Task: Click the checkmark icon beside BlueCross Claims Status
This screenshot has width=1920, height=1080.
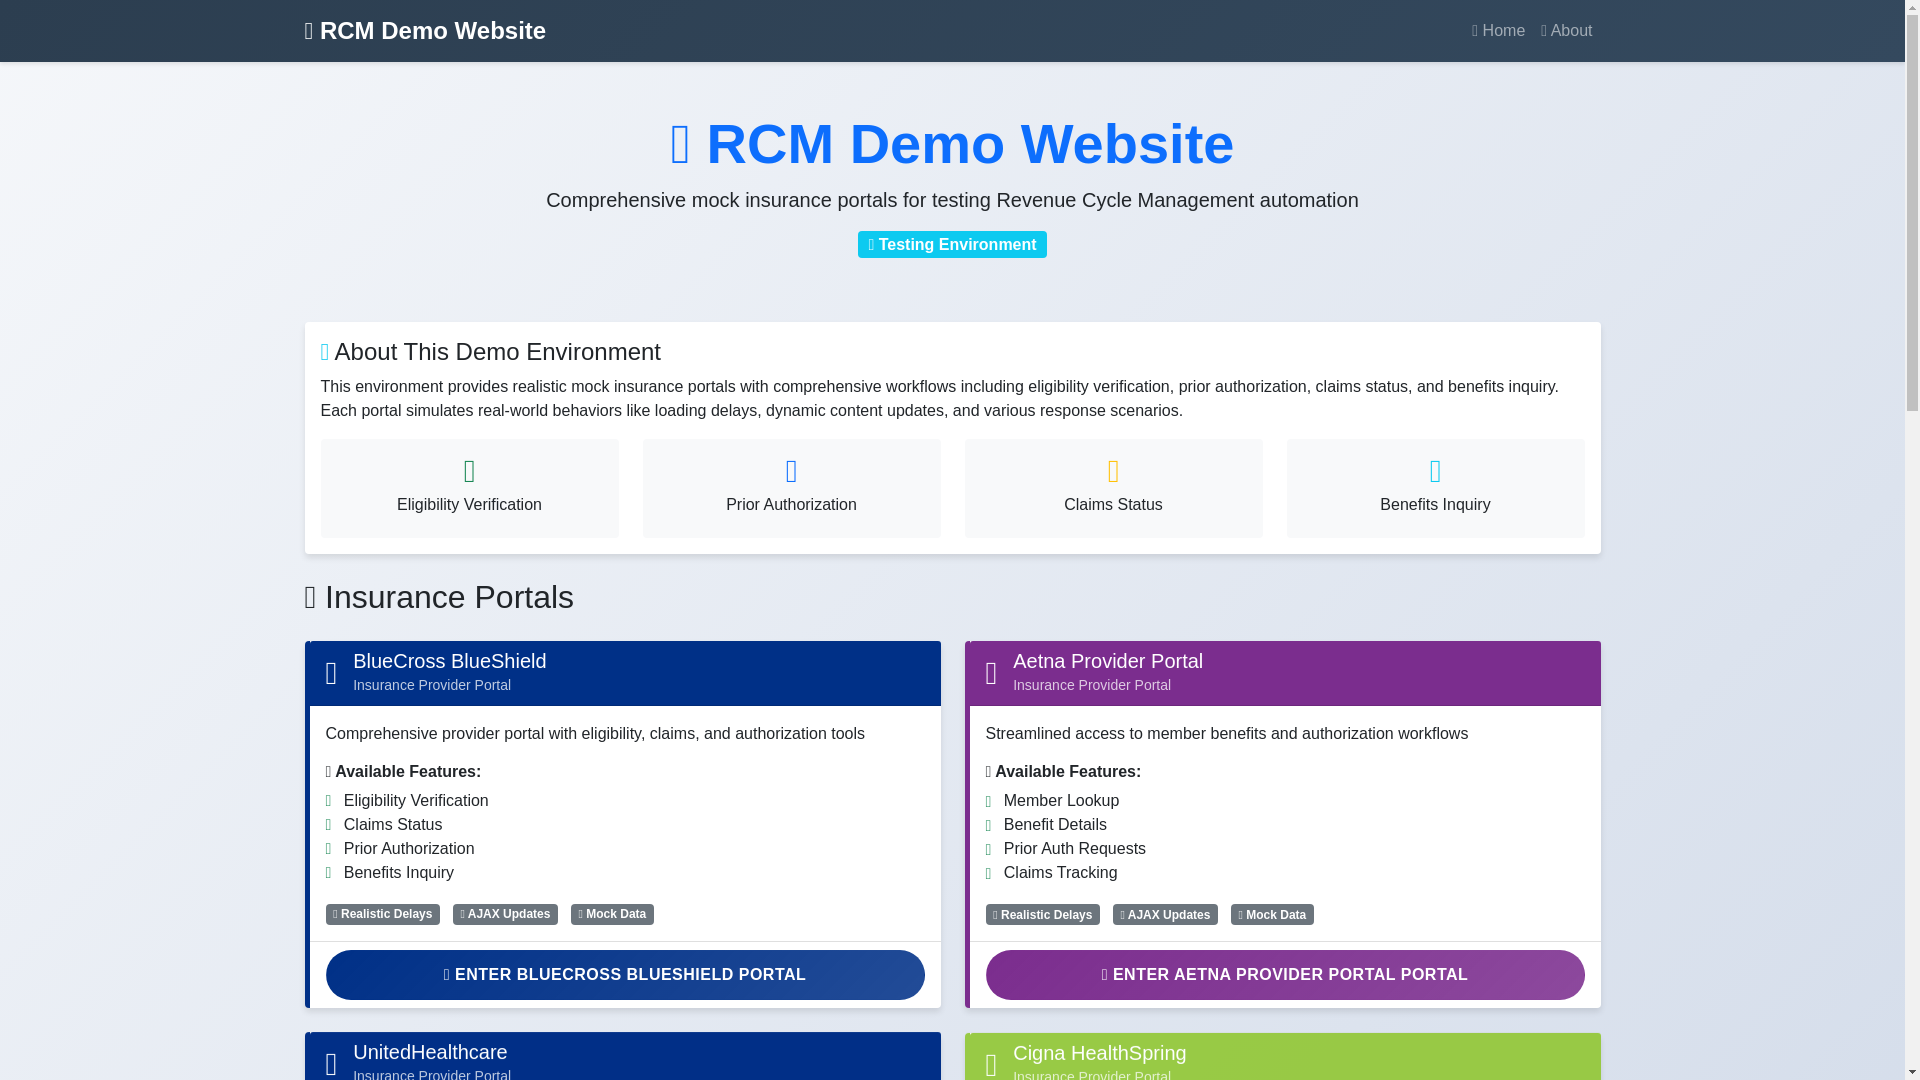Action: [x=329, y=826]
